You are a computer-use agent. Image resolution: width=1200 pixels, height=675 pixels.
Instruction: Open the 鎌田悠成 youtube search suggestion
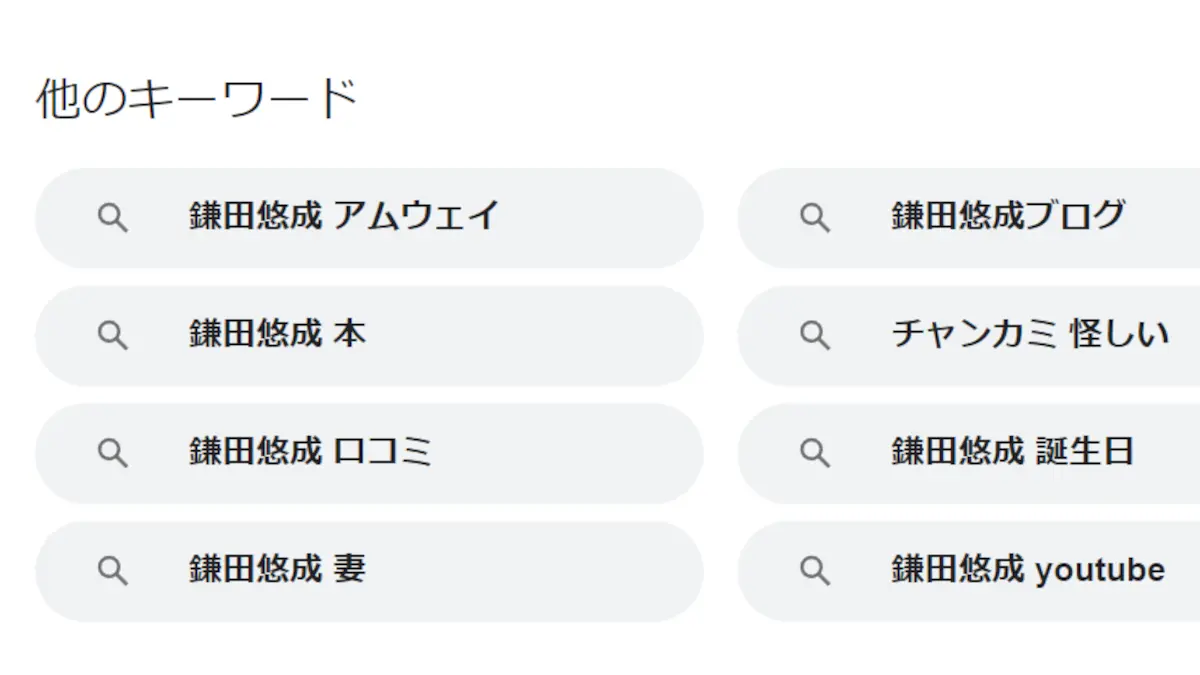1028,570
